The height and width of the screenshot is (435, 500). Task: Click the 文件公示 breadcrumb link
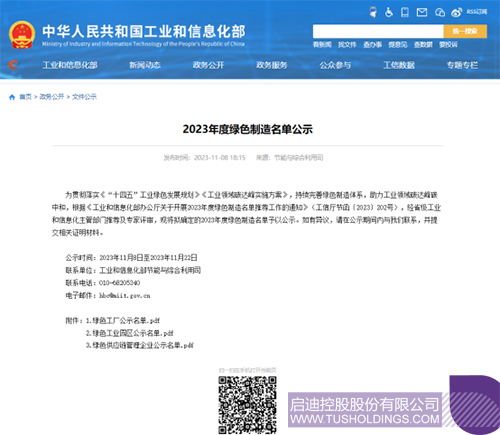84,97
